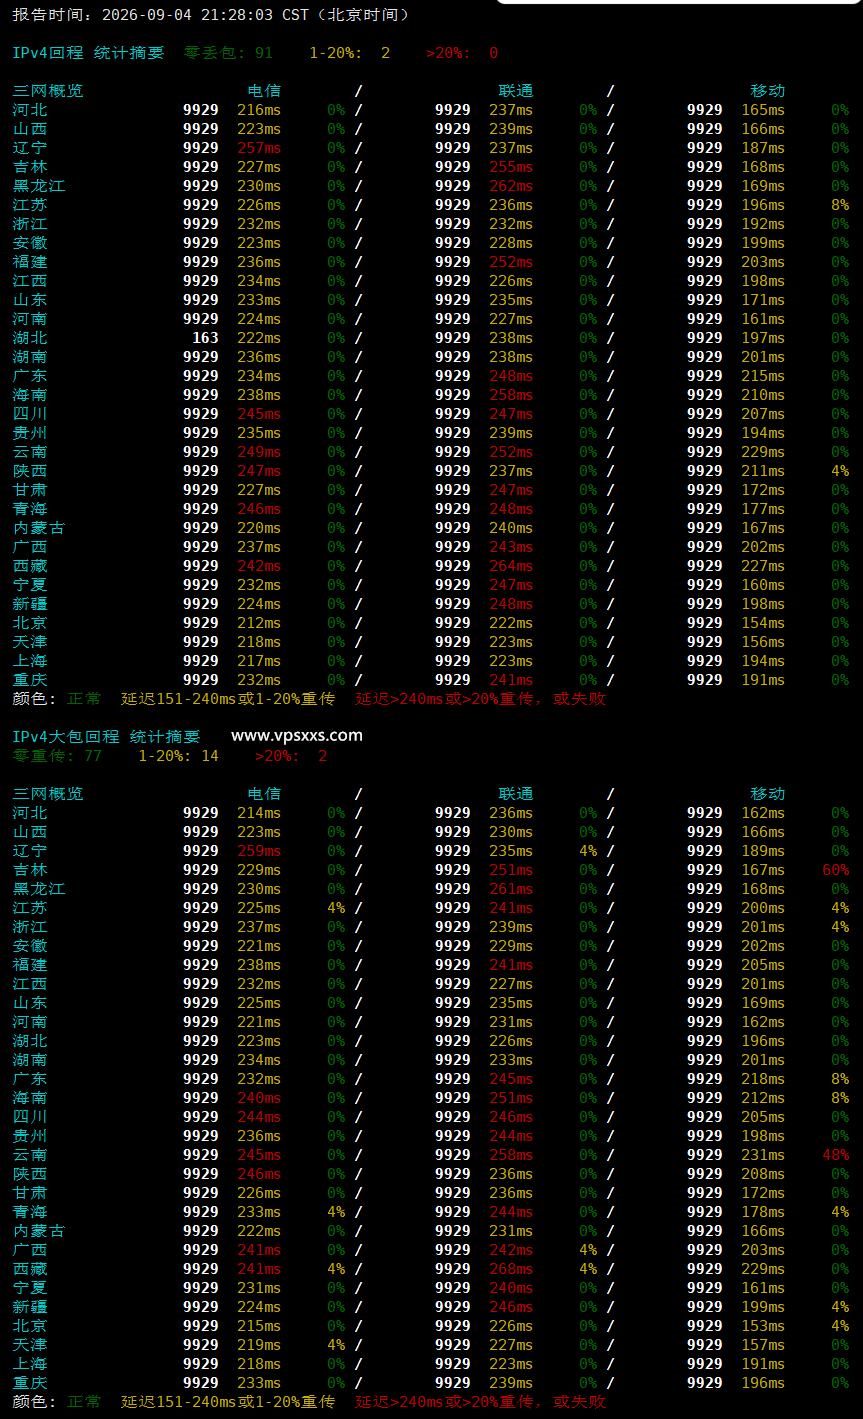Click the 电信 column header in IPv4大包回程 table

coord(264,794)
